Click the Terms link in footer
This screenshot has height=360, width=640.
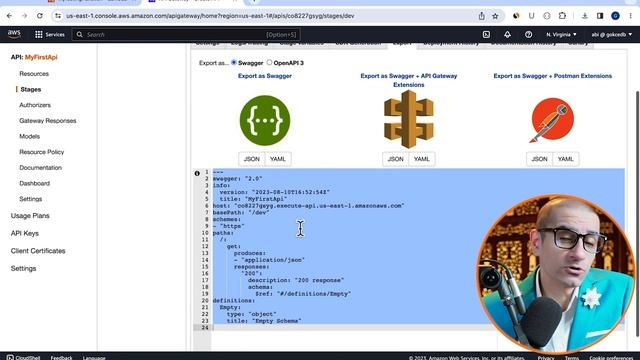[572, 358]
